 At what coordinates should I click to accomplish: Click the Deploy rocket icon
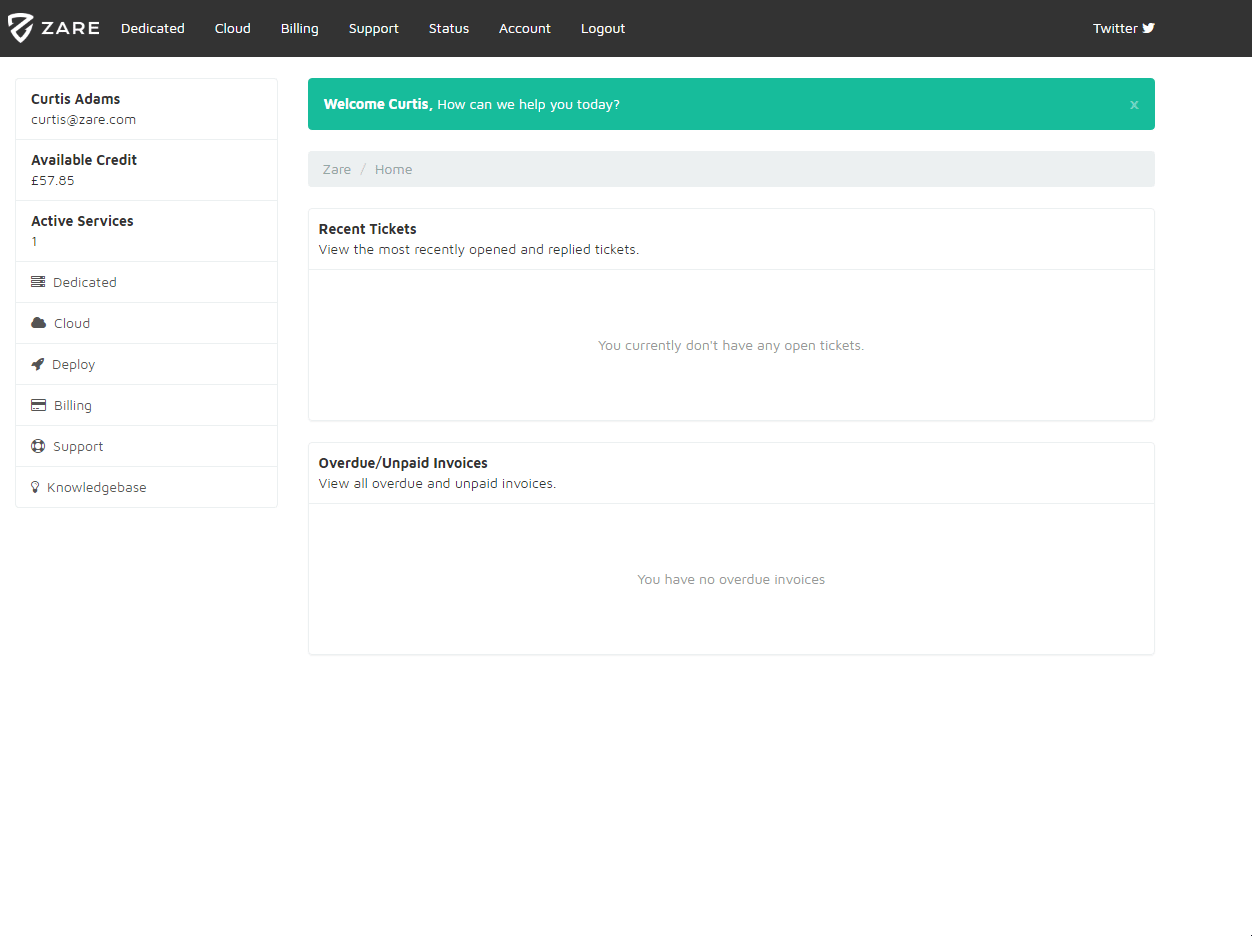tap(38, 364)
